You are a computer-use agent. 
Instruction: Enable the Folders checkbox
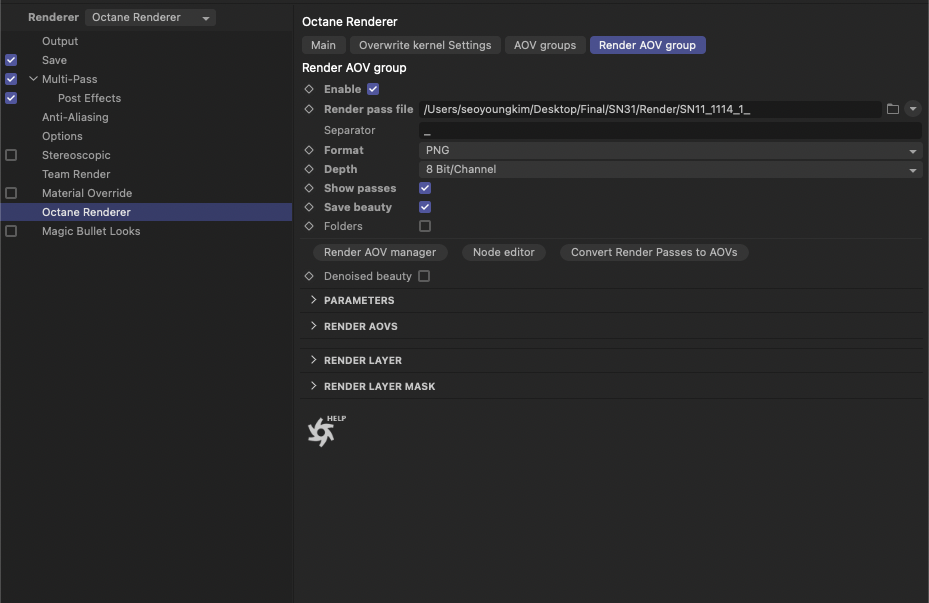pyautogui.click(x=425, y=226)
